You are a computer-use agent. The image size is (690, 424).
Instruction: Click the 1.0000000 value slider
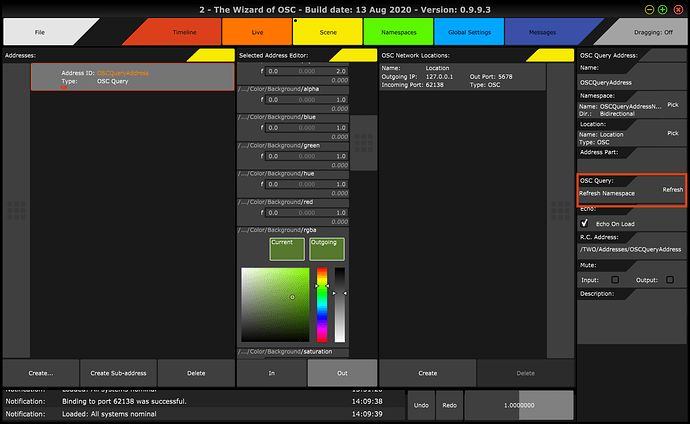click(x=519, y=405)
